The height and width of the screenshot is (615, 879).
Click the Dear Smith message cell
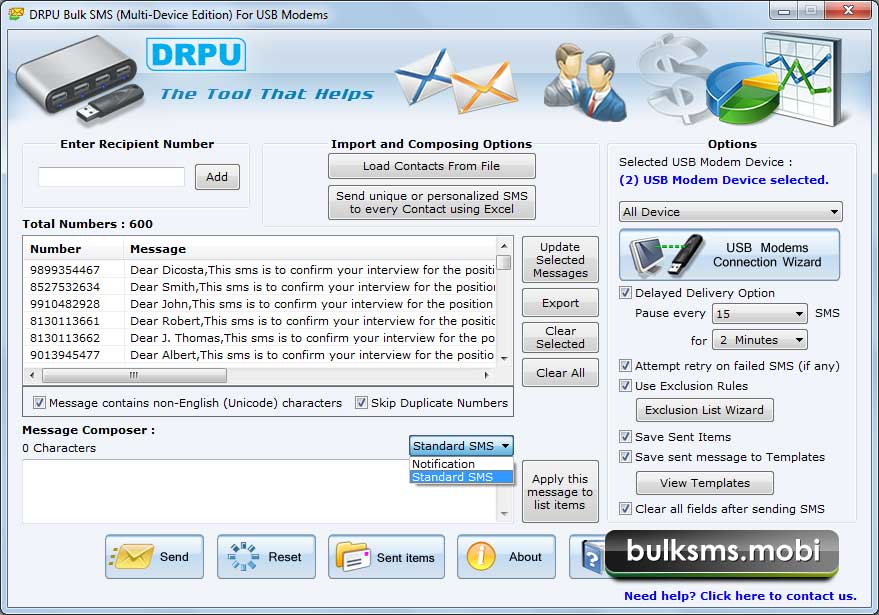pyautogui.click(x=312, y=287)
